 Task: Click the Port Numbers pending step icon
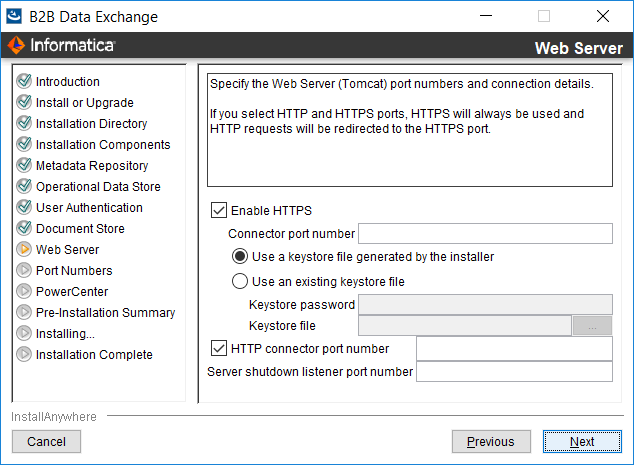tap(24, 270)
